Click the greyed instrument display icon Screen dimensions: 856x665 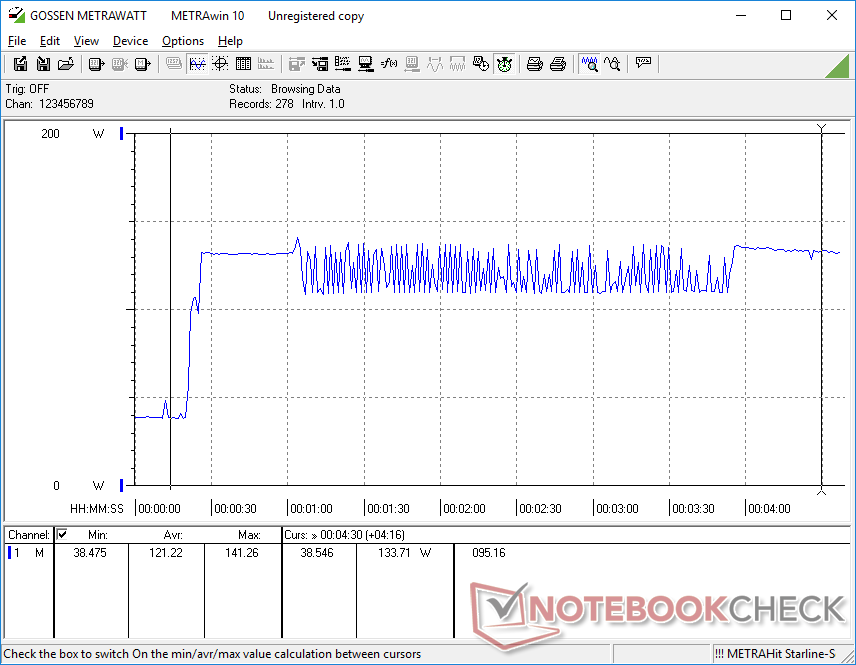coord(412,64)
